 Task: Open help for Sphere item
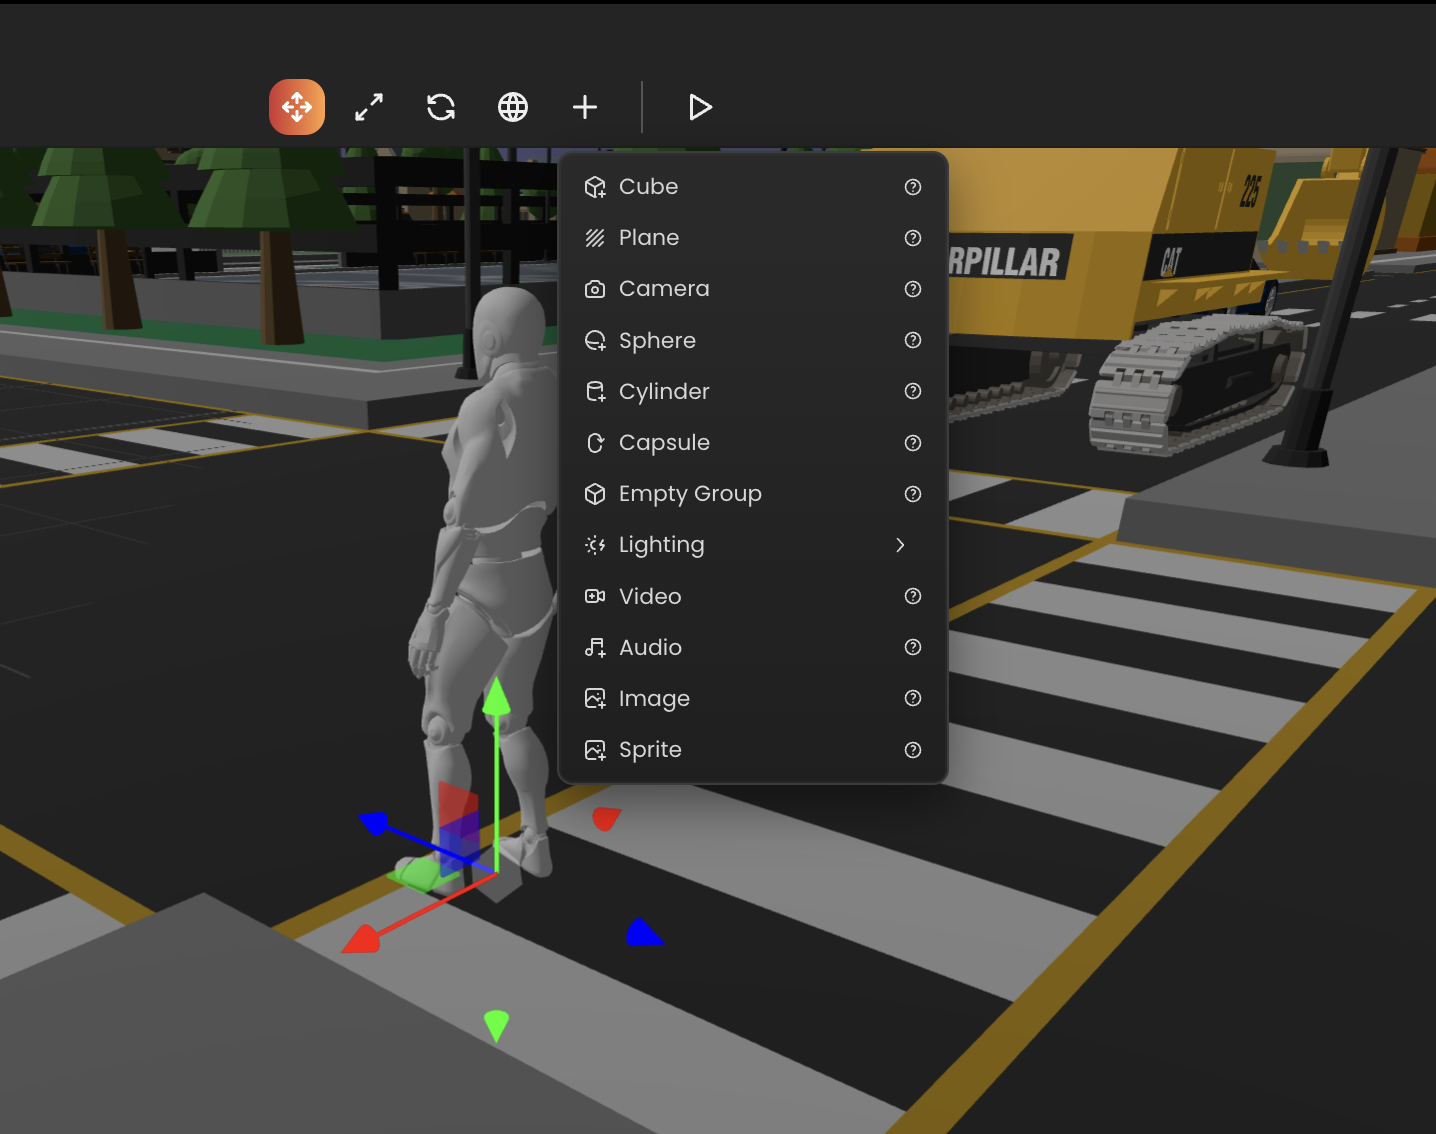click(x=913, y=340)
